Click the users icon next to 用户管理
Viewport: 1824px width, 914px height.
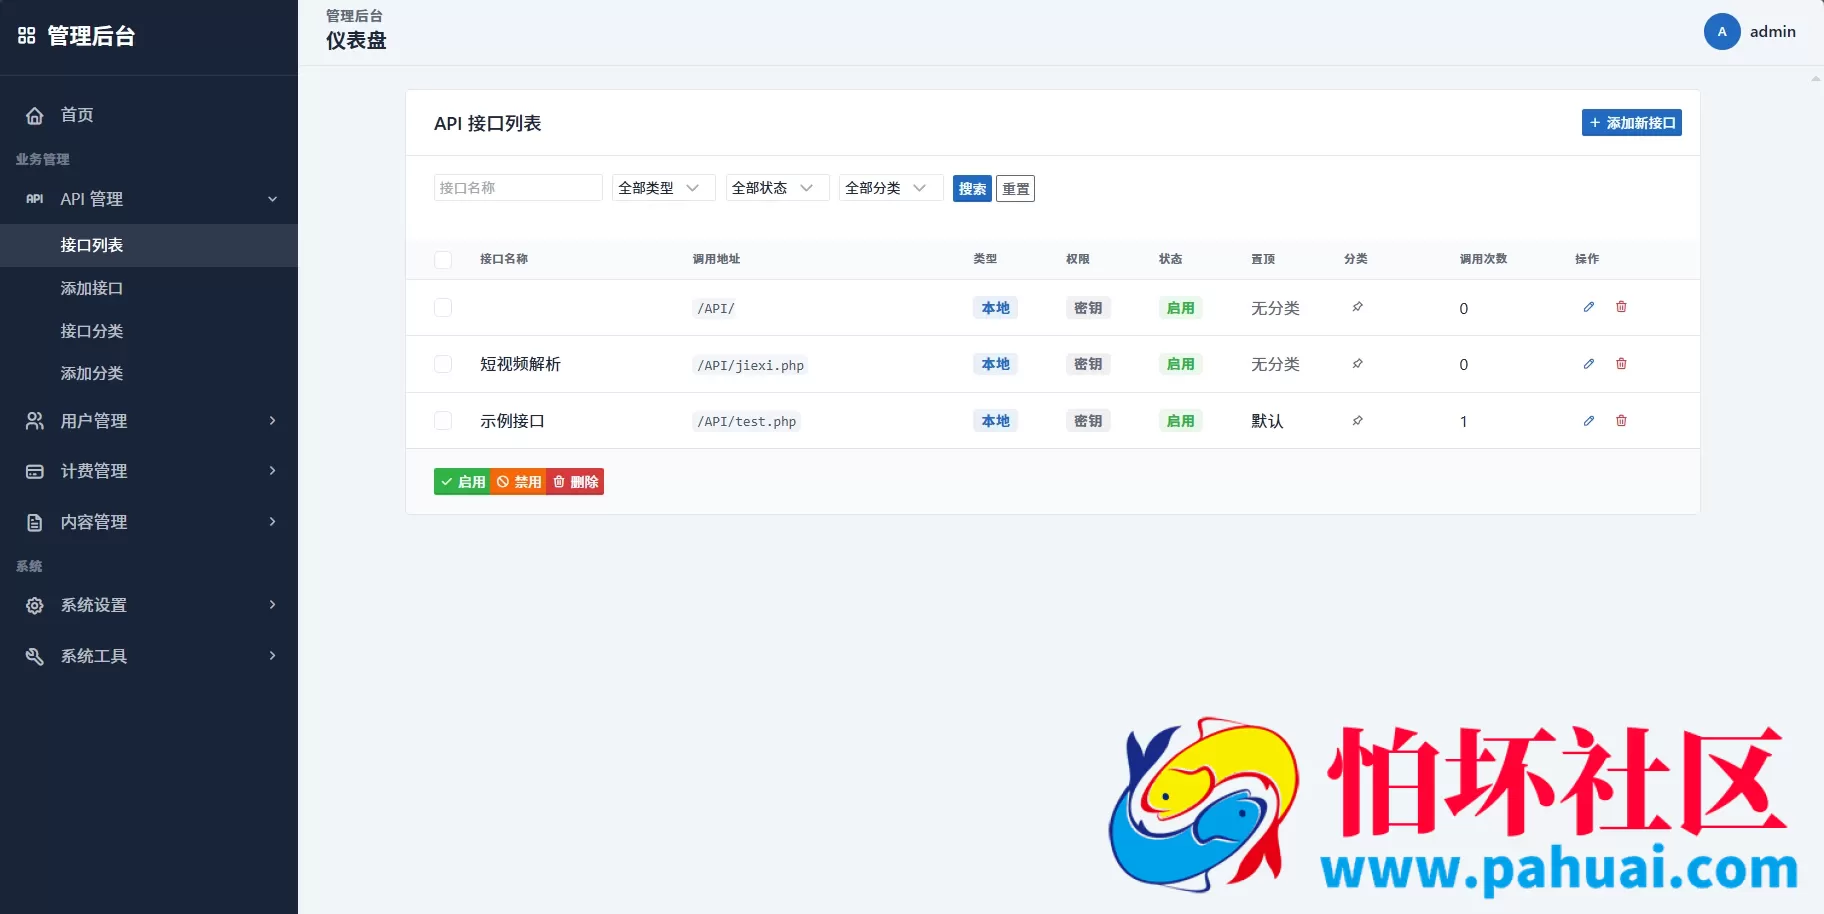[35, 421]
